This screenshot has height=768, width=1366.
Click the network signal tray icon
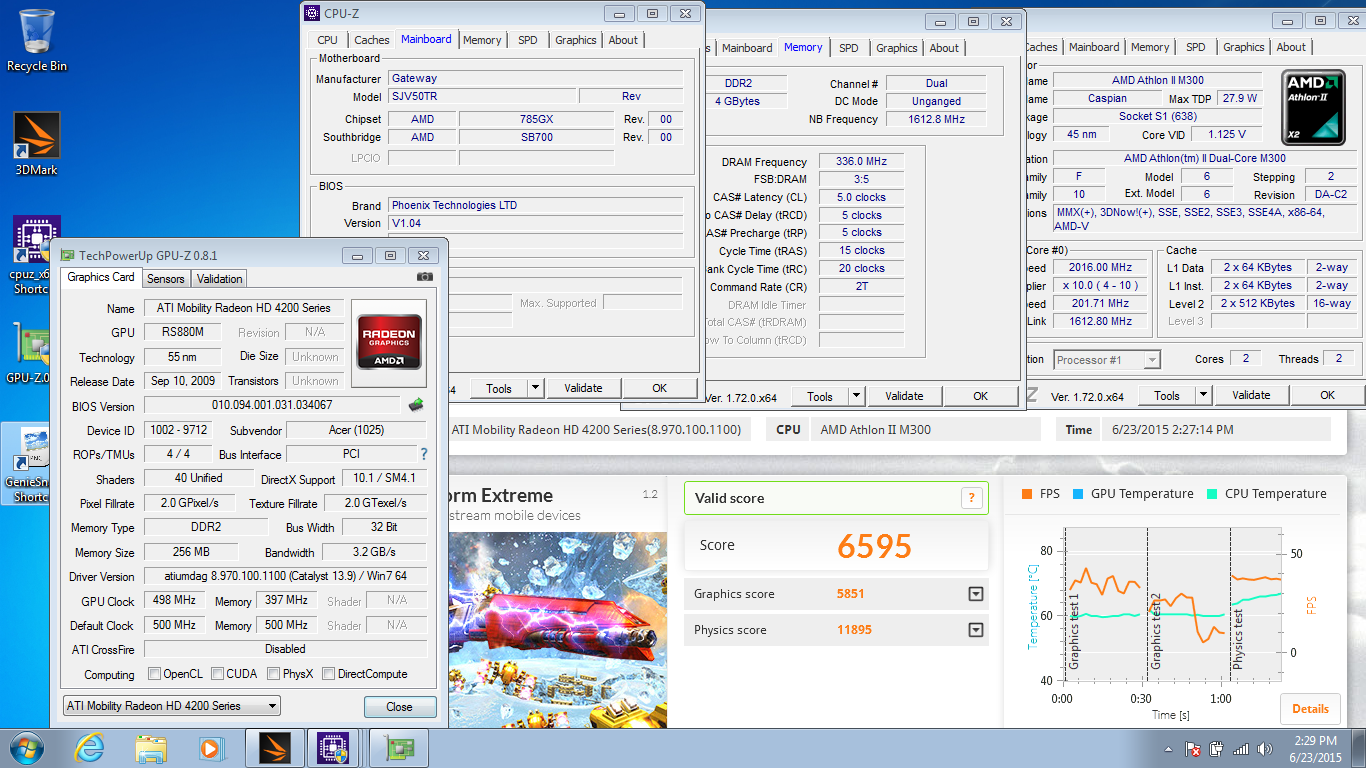coord(1241,749)
